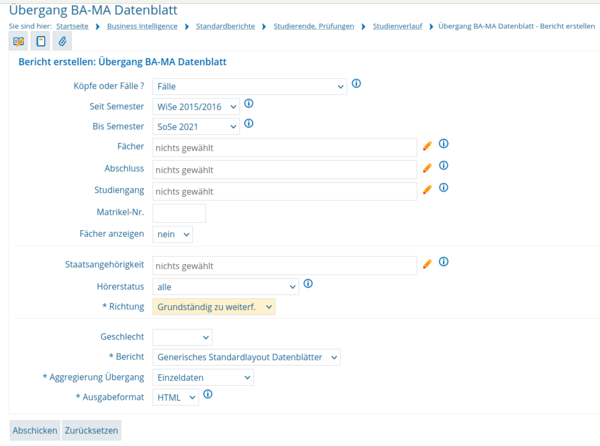600x446 pixels.
Task: Click the paperclip attachment icon
Action: point(62,41)
